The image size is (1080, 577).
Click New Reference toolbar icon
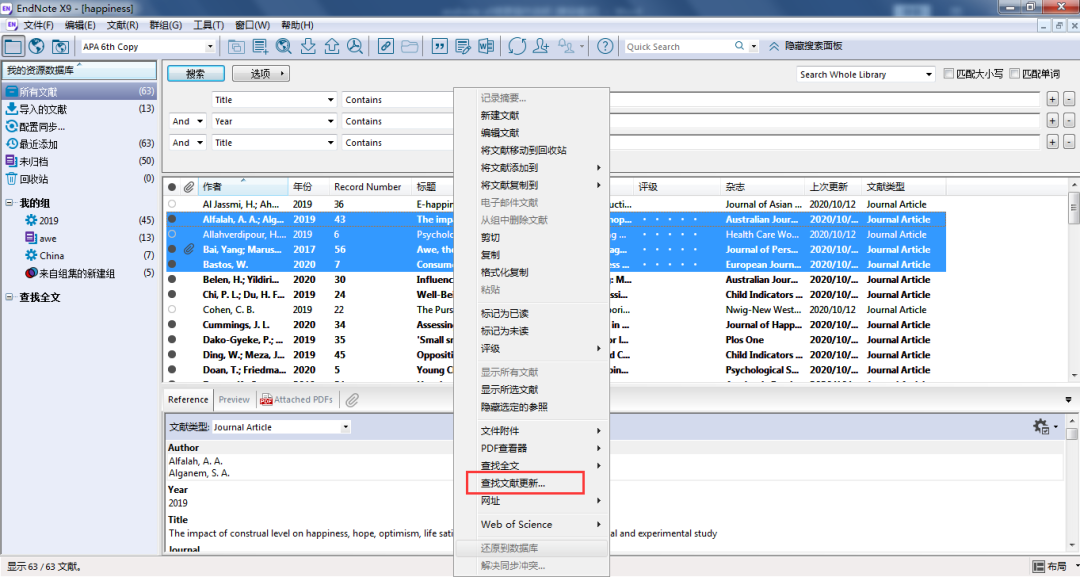[260, 46]
